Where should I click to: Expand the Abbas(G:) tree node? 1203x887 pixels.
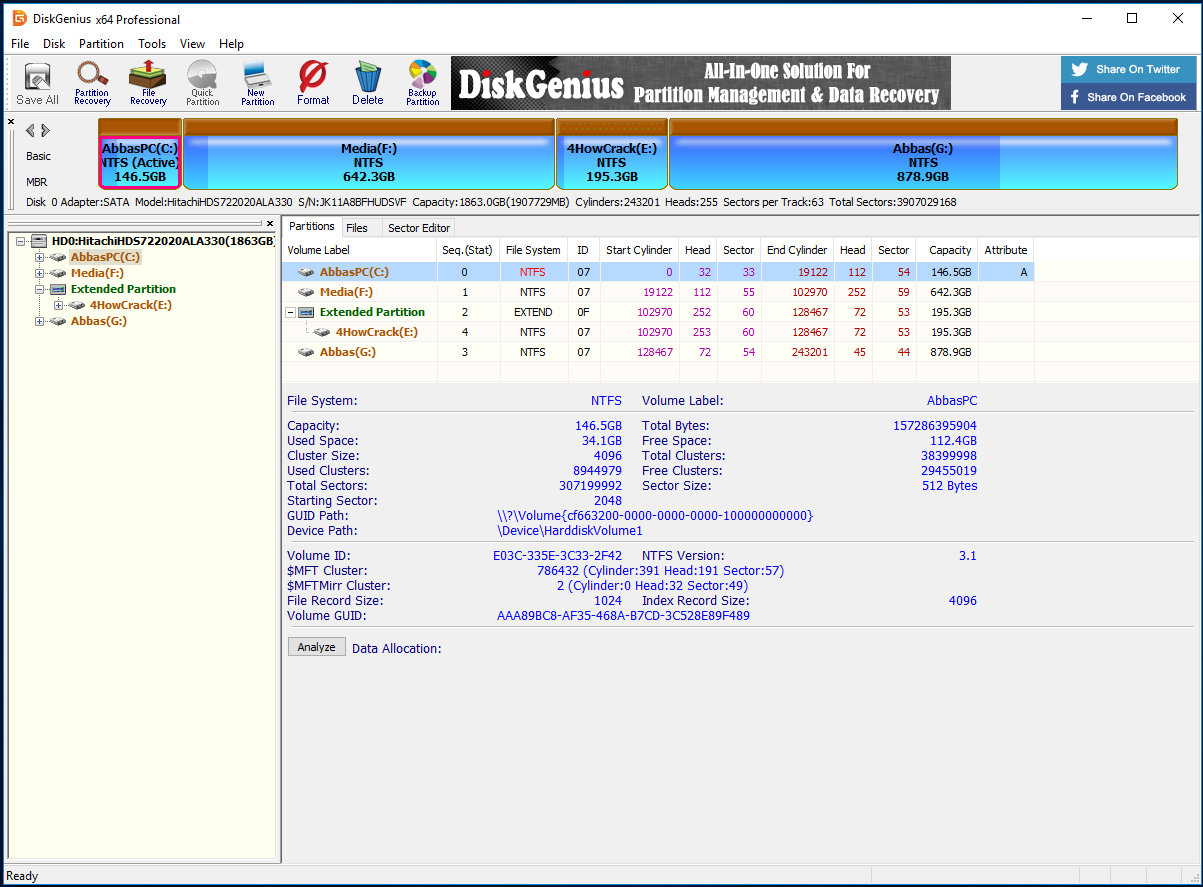(x=40, y=321)
